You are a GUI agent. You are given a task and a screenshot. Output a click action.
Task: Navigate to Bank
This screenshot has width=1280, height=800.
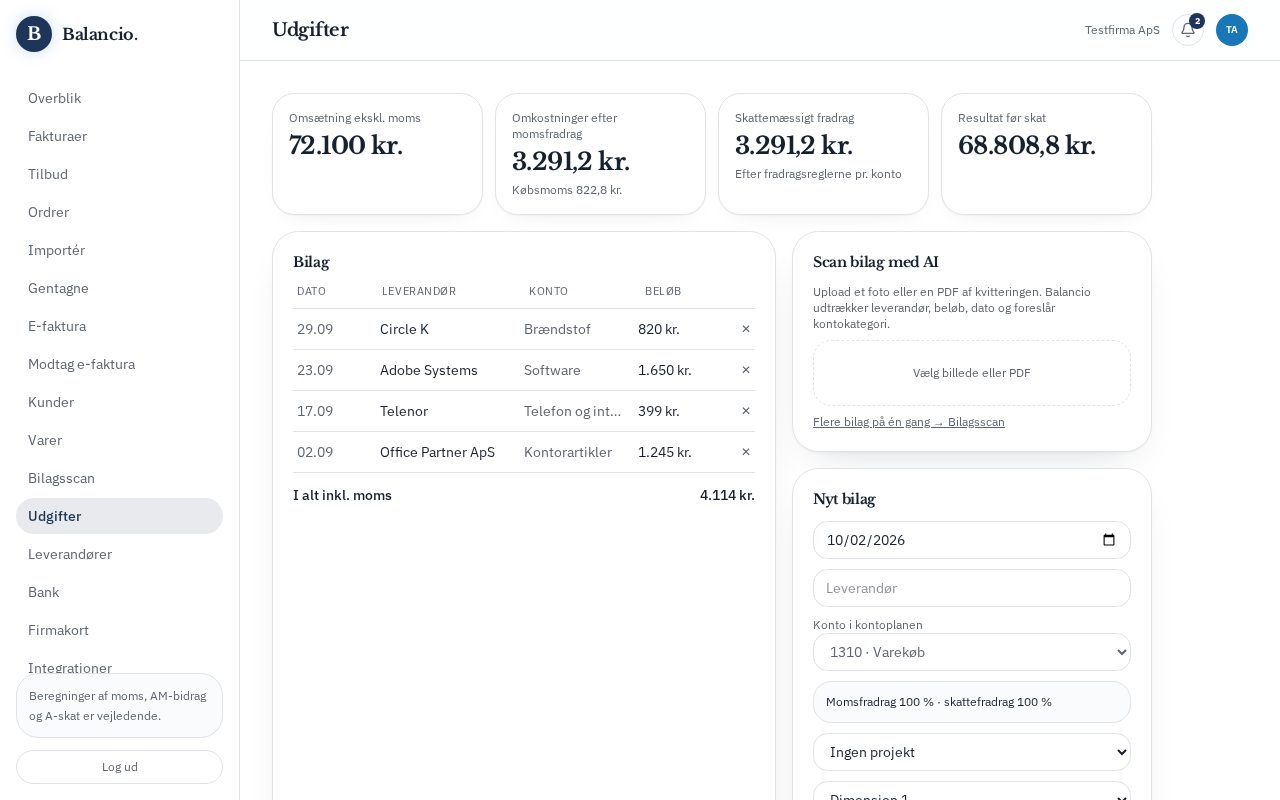pyautogui.click(x=119, y=592)
